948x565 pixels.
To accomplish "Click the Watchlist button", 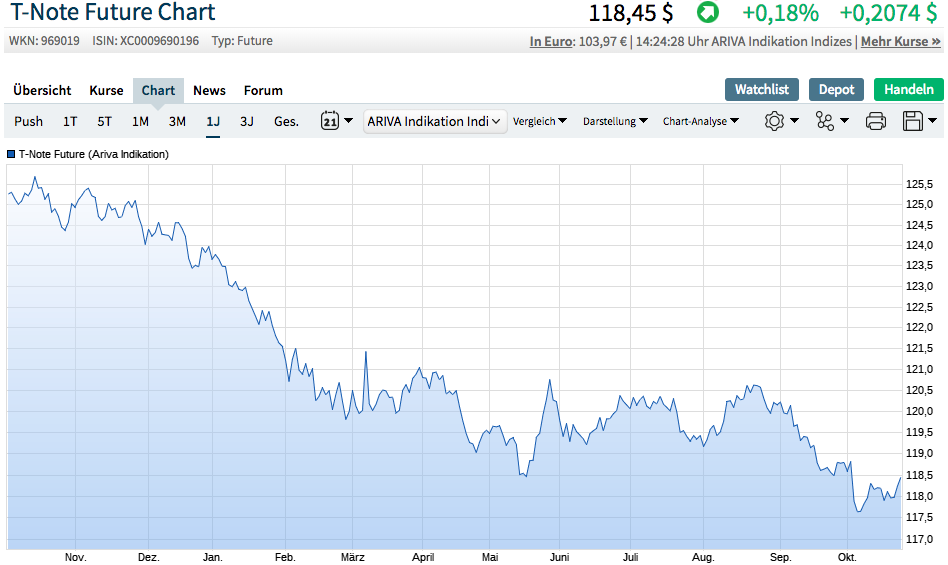I will [761, 89].
